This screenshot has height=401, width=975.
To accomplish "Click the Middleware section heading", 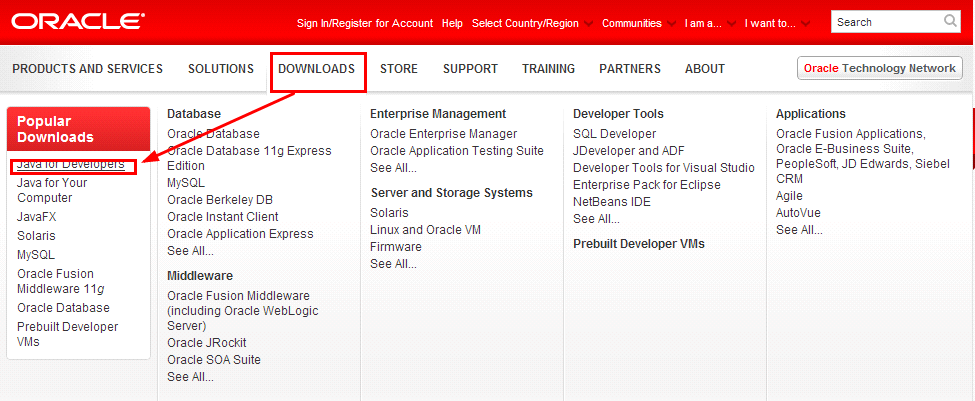I will coord(200,275).
